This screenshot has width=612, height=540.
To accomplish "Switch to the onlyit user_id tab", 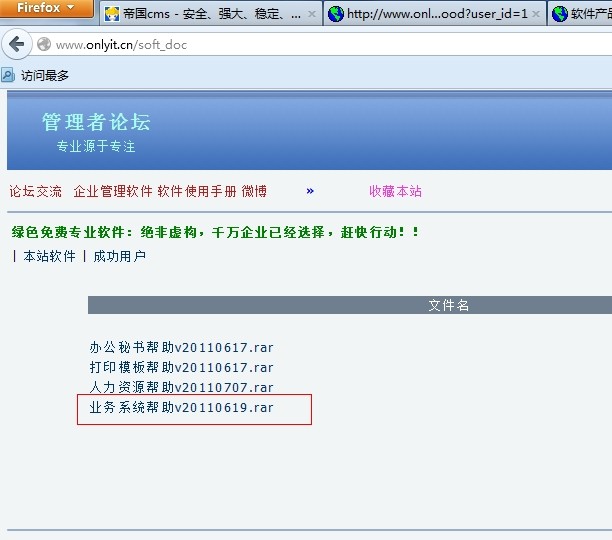I will [430, 14].
